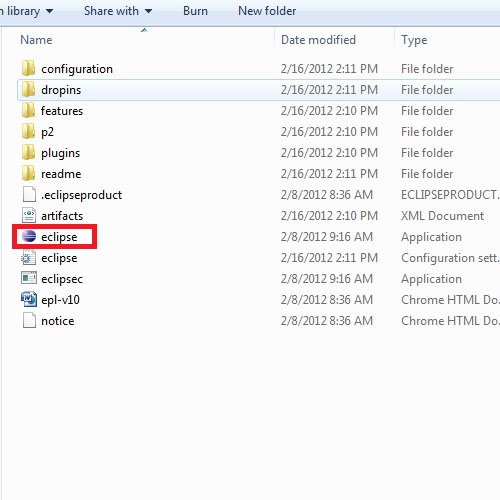Select the eclipse configuration settings file icon
500x500 pixels.
pyautogui.click(x=29, y=257)
